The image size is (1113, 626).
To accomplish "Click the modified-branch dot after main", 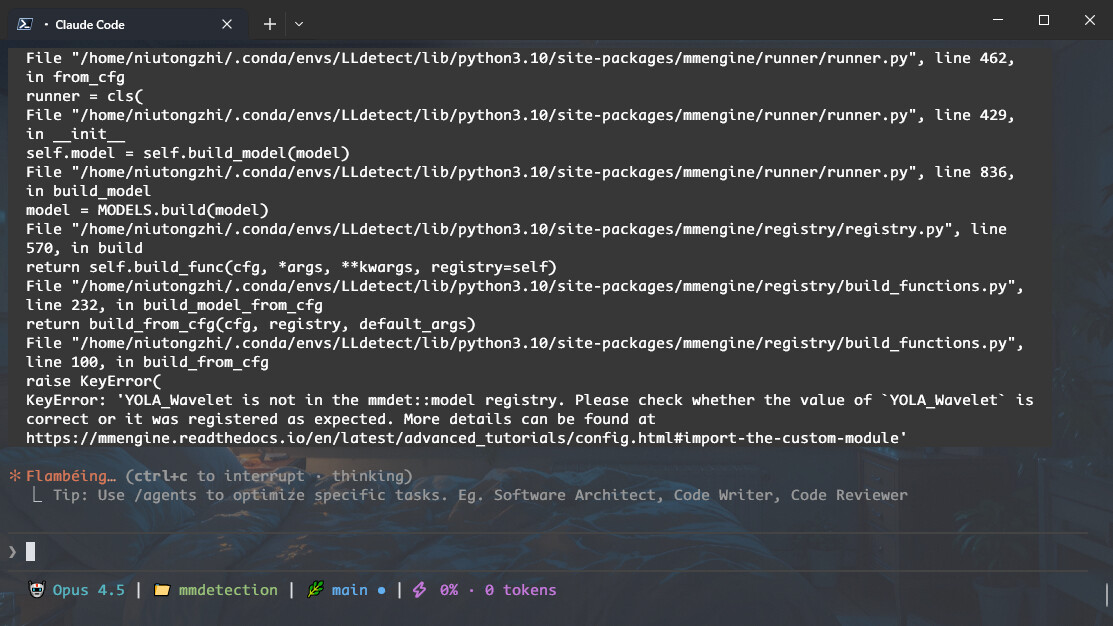I will (x=381, y=591).
